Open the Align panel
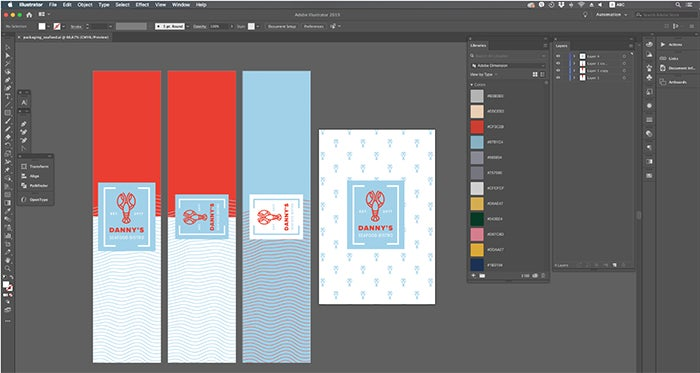Screen dimensions: 700x373 [x=30, y=176]
